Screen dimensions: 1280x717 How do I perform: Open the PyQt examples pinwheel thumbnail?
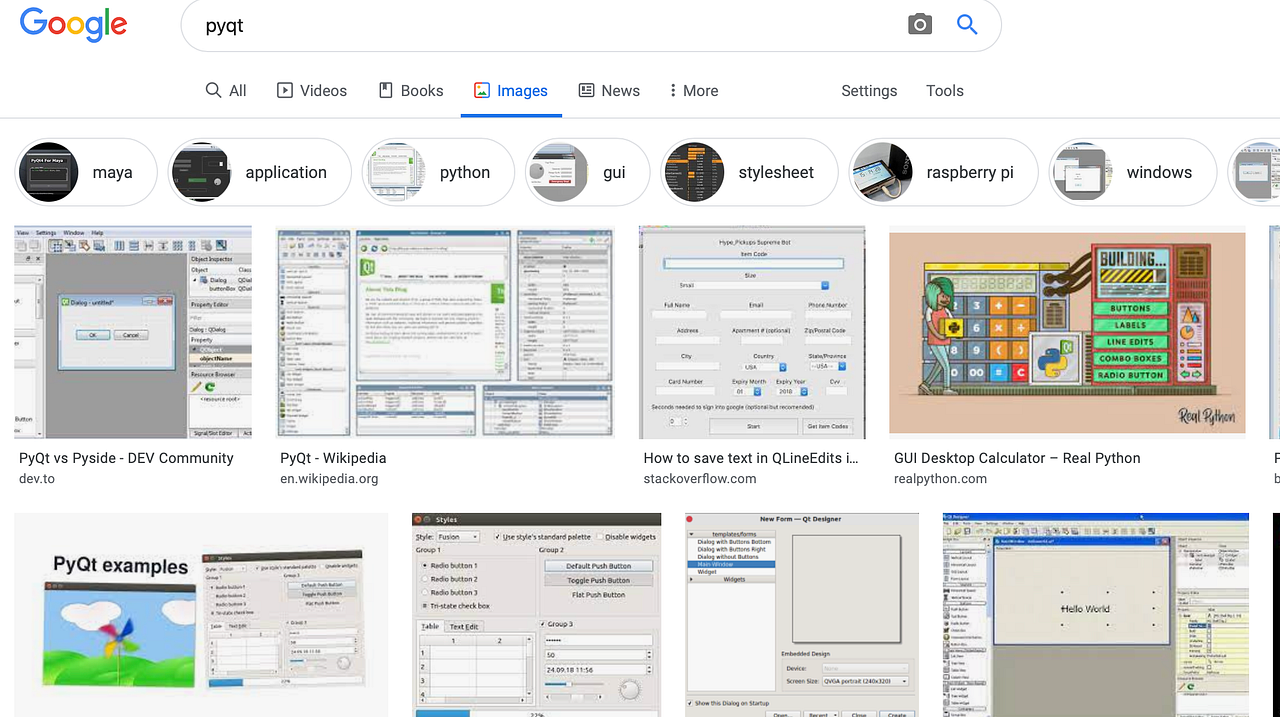coord(201,615)
